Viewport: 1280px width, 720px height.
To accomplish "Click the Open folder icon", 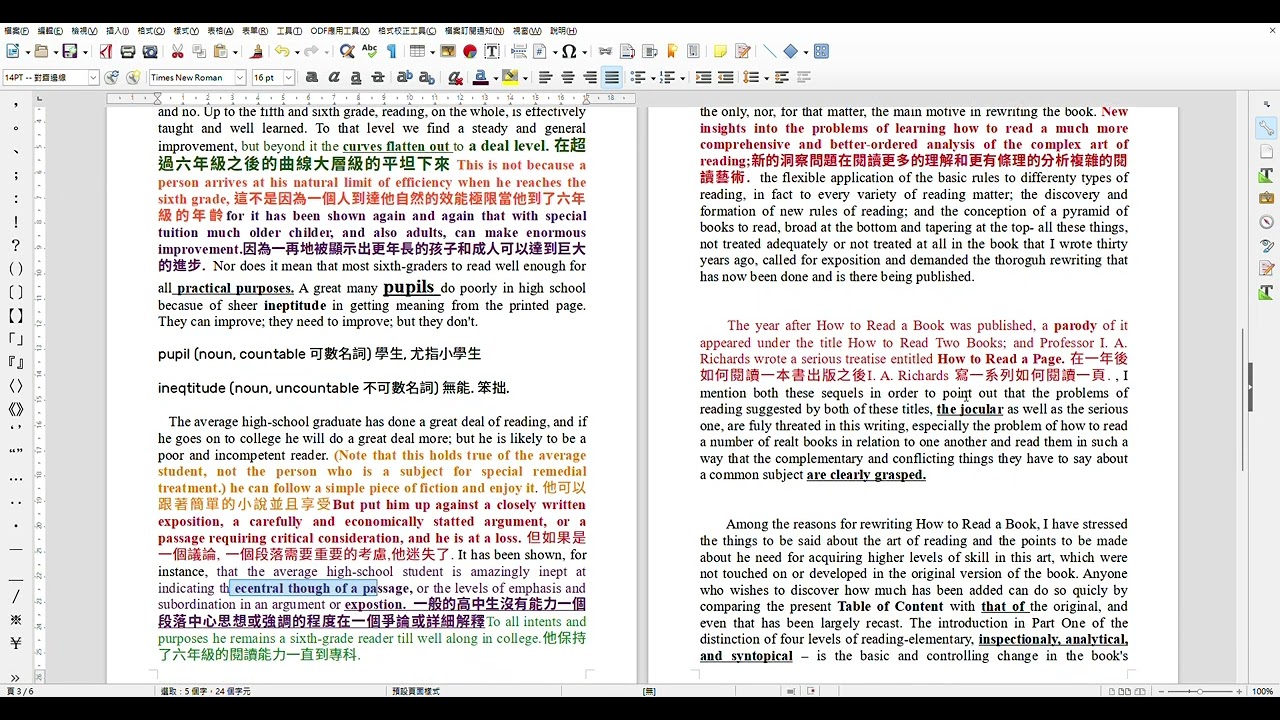I will [x=41, y=51].
